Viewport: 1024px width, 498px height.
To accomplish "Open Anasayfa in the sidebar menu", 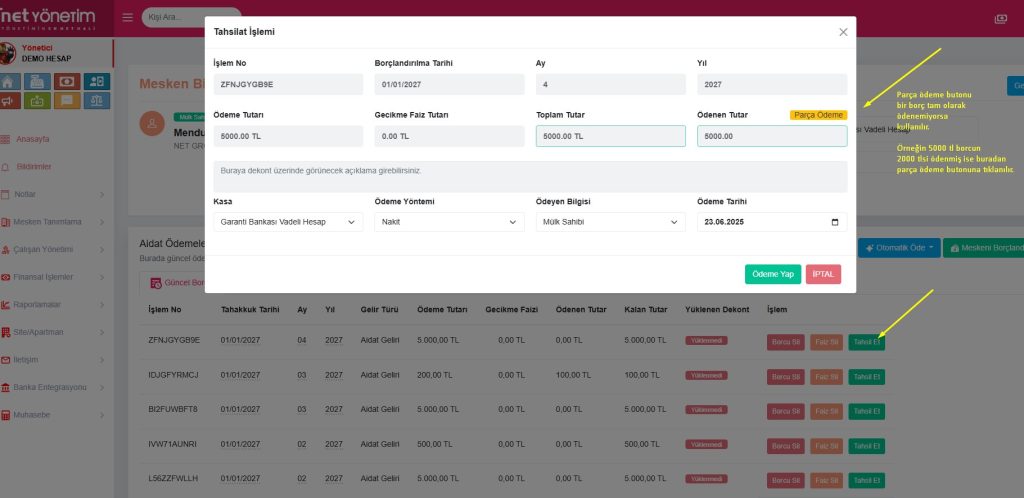I will [x=33, y=139].
